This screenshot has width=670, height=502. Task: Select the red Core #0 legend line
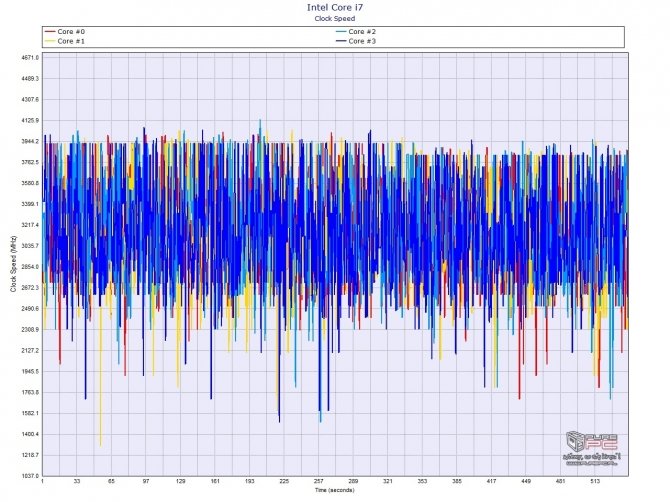50,32
